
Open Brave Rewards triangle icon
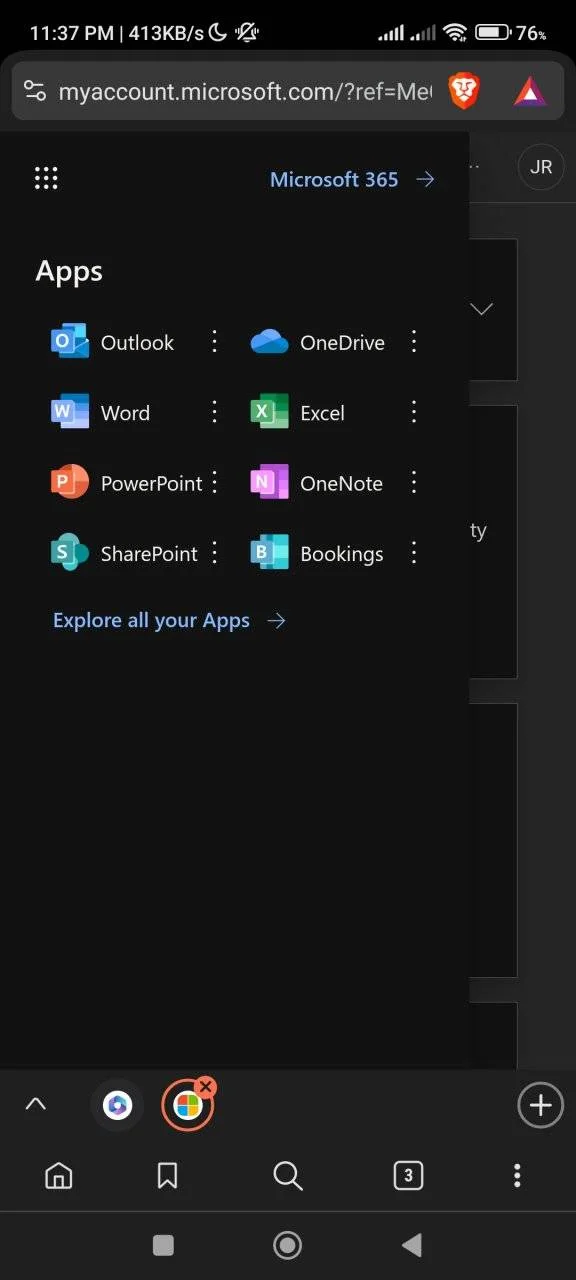(x=530, y=92)
